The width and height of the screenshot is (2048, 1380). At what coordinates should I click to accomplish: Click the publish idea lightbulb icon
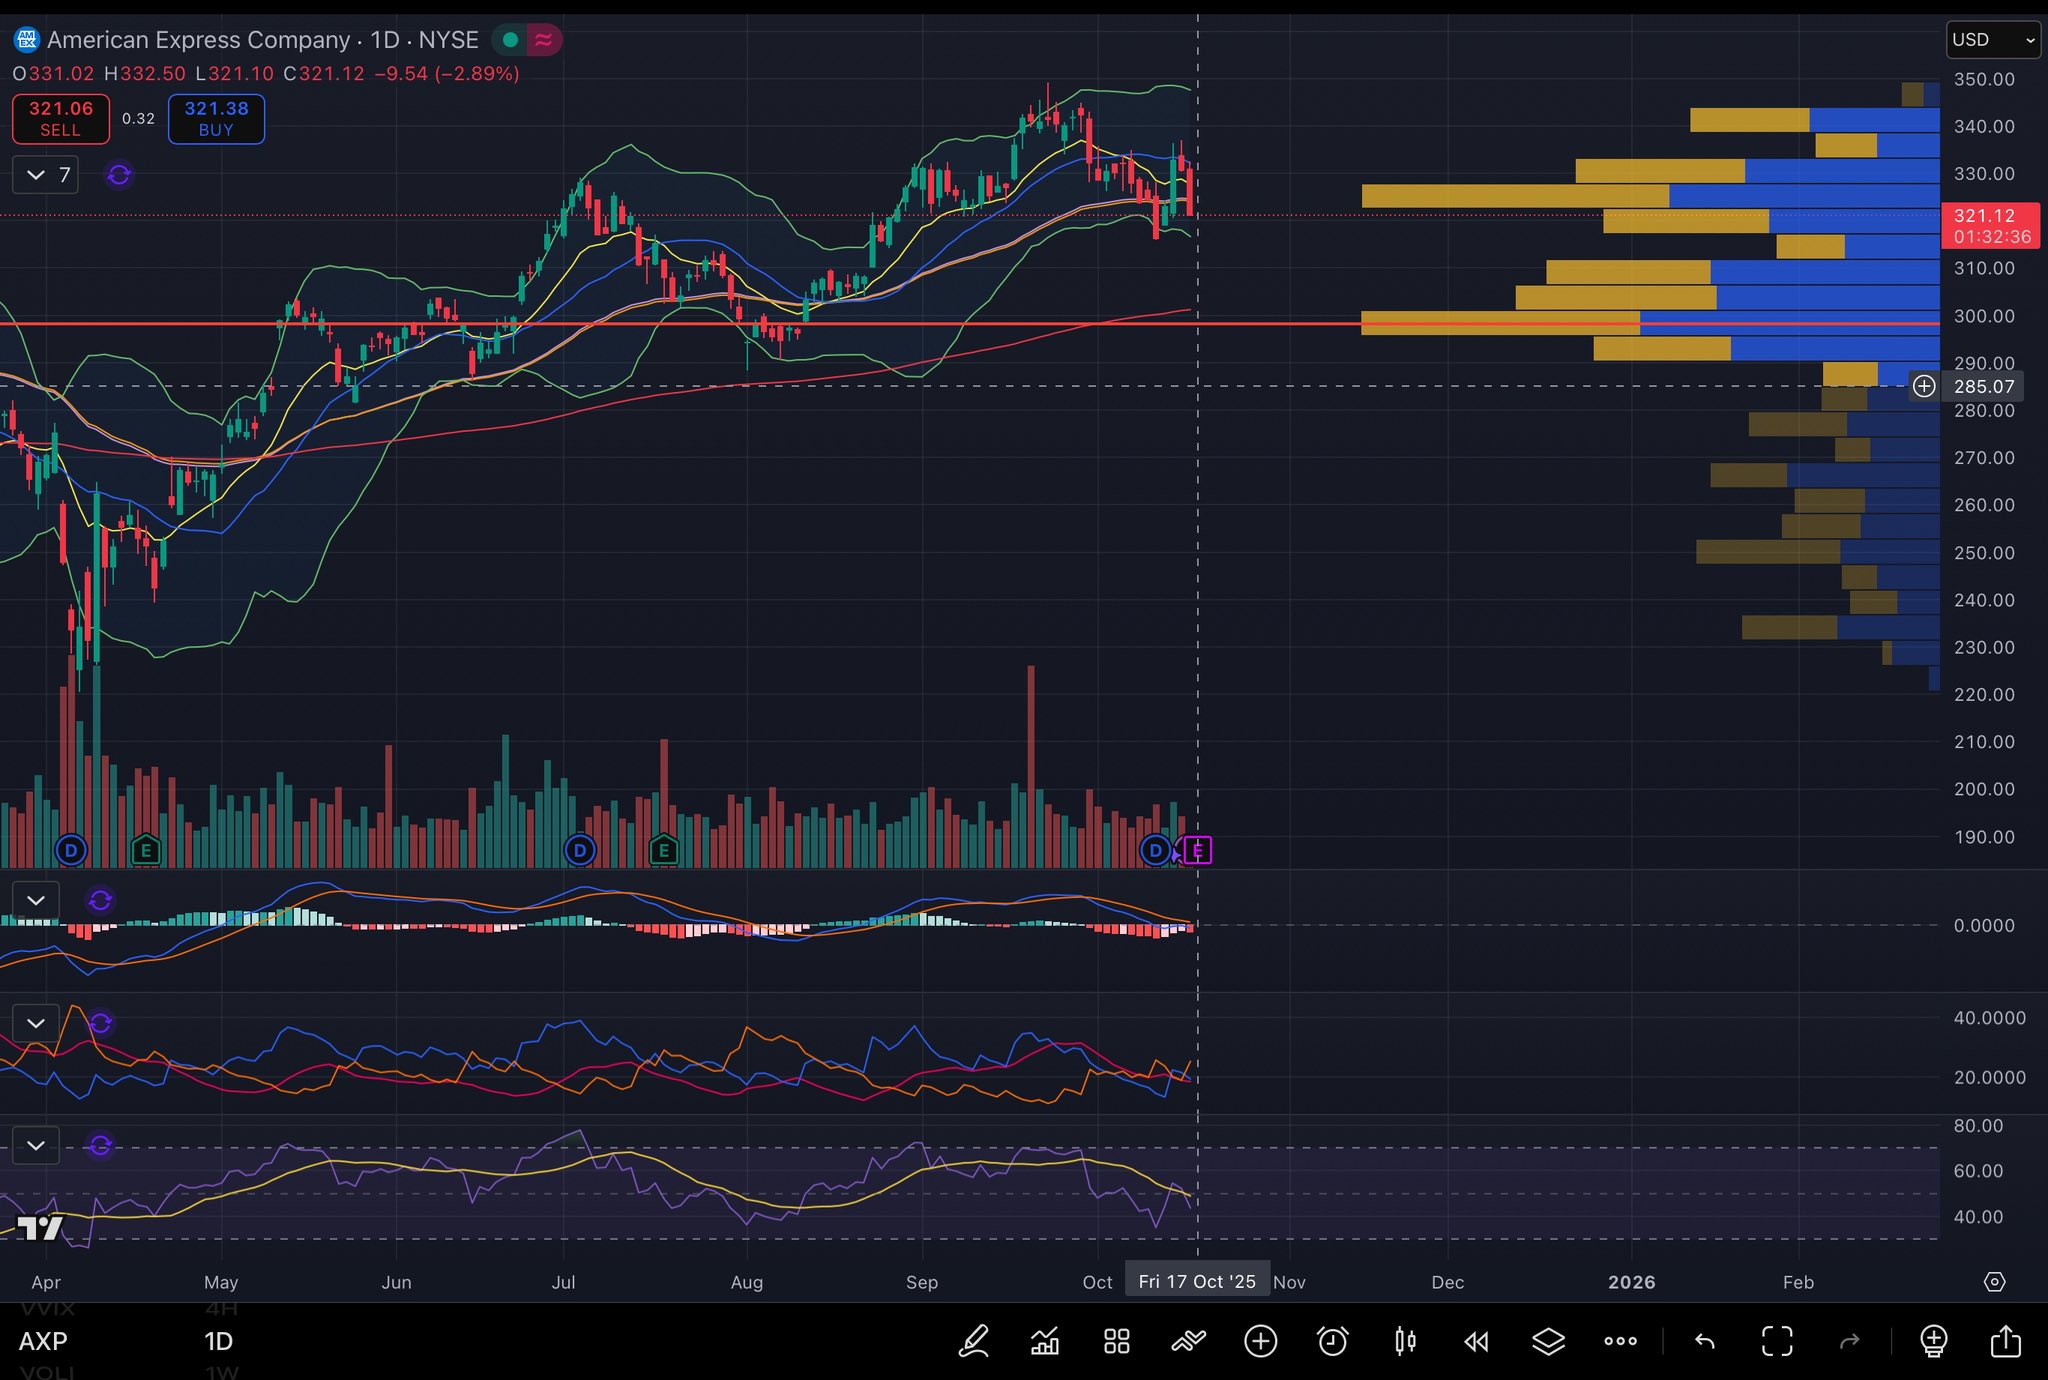[x=1933, y=1341]
